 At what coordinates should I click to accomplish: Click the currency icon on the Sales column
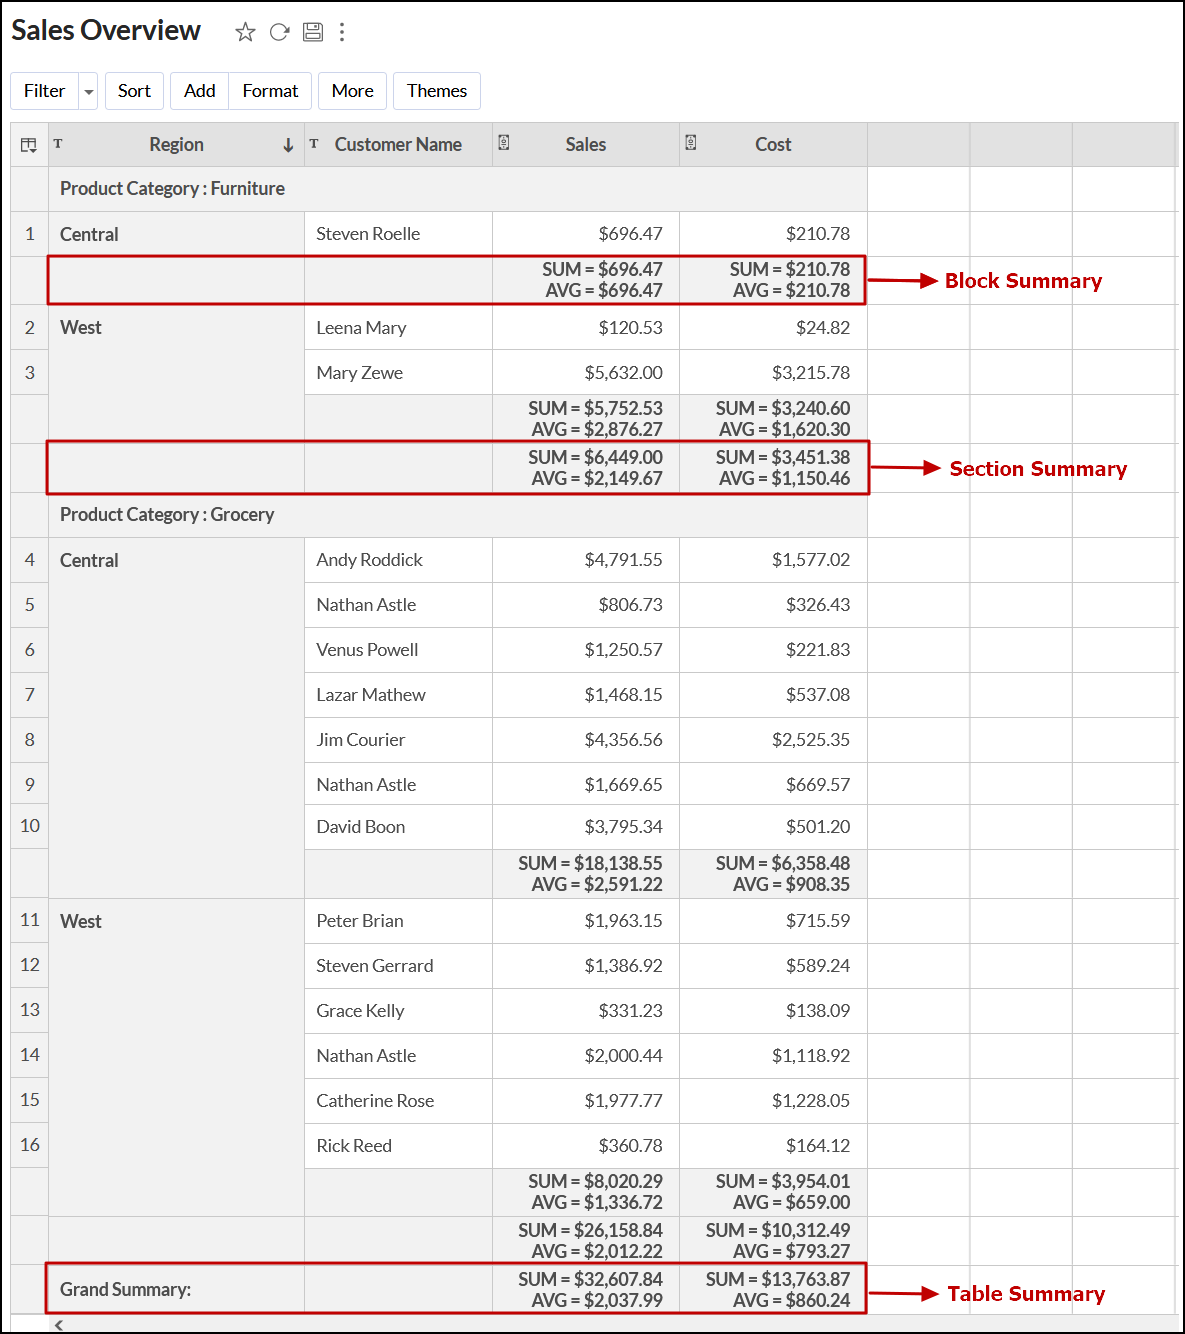pos(505,143)
